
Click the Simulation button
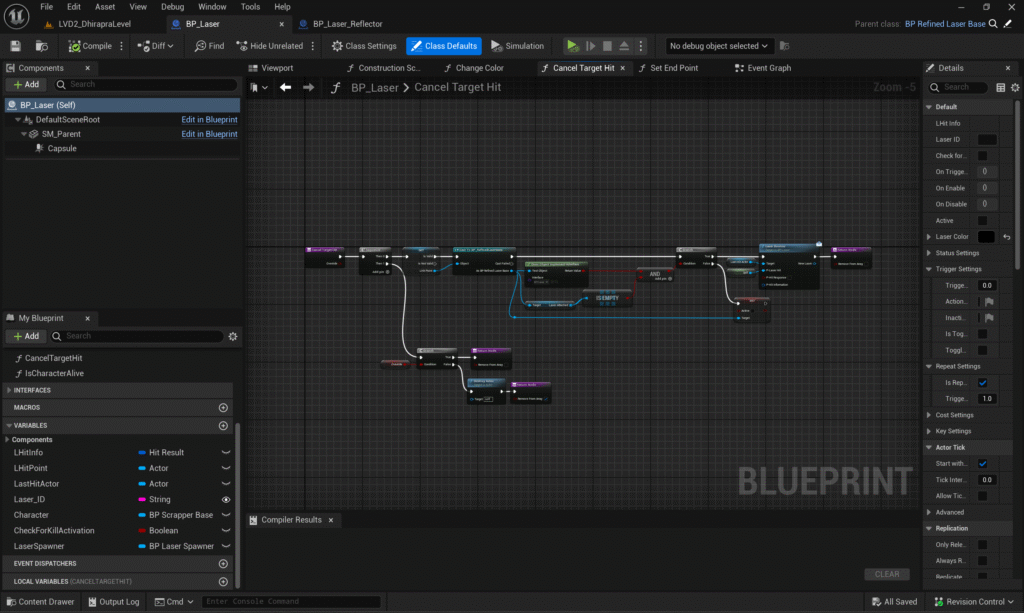pos(517,46)
